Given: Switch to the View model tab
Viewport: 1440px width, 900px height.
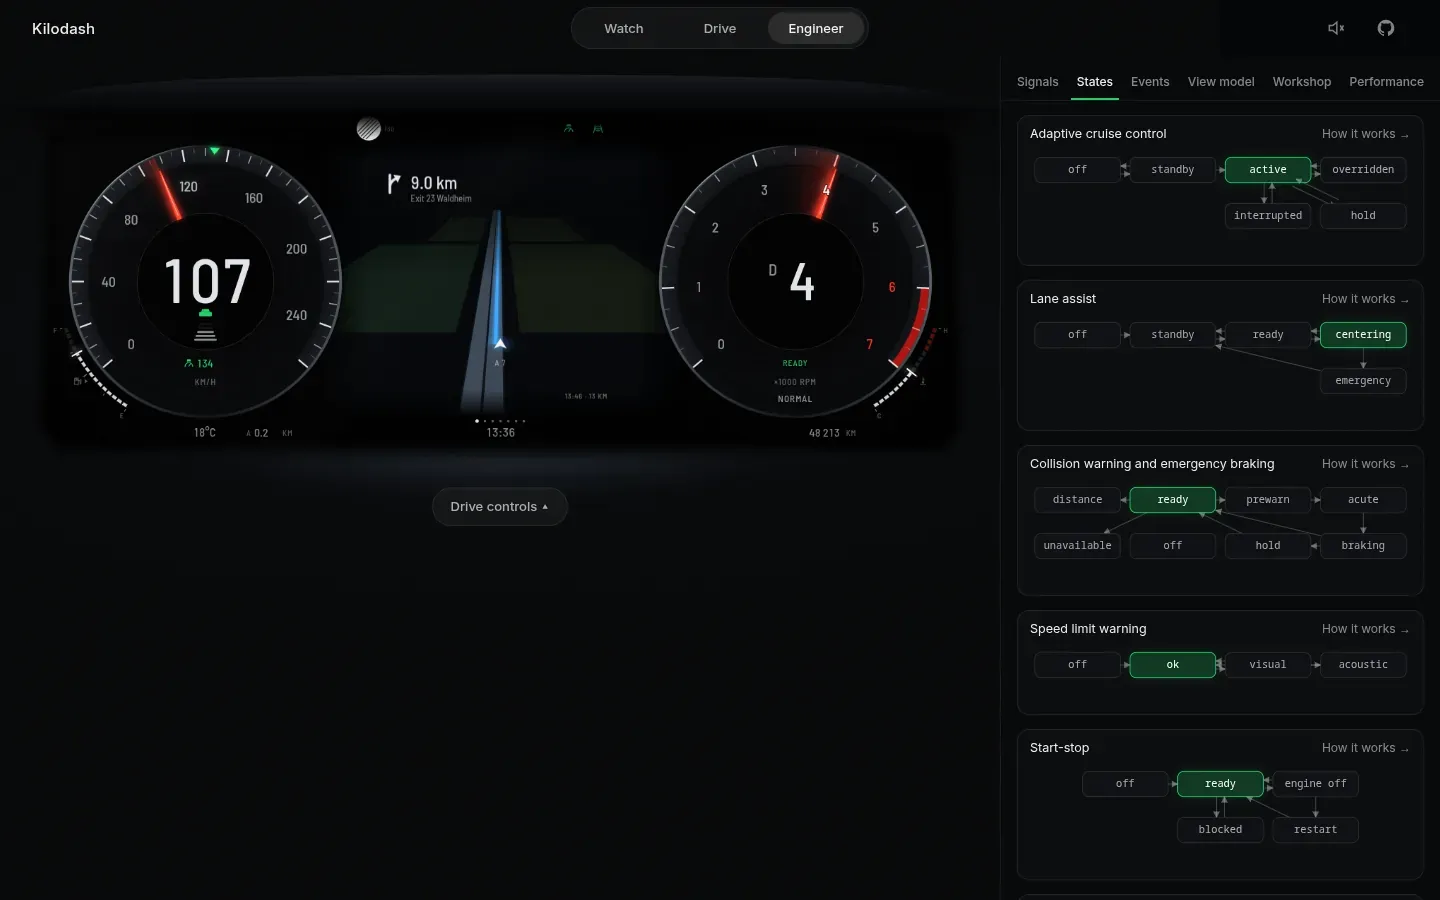Looking at the screenshot, I should 1221,82.
